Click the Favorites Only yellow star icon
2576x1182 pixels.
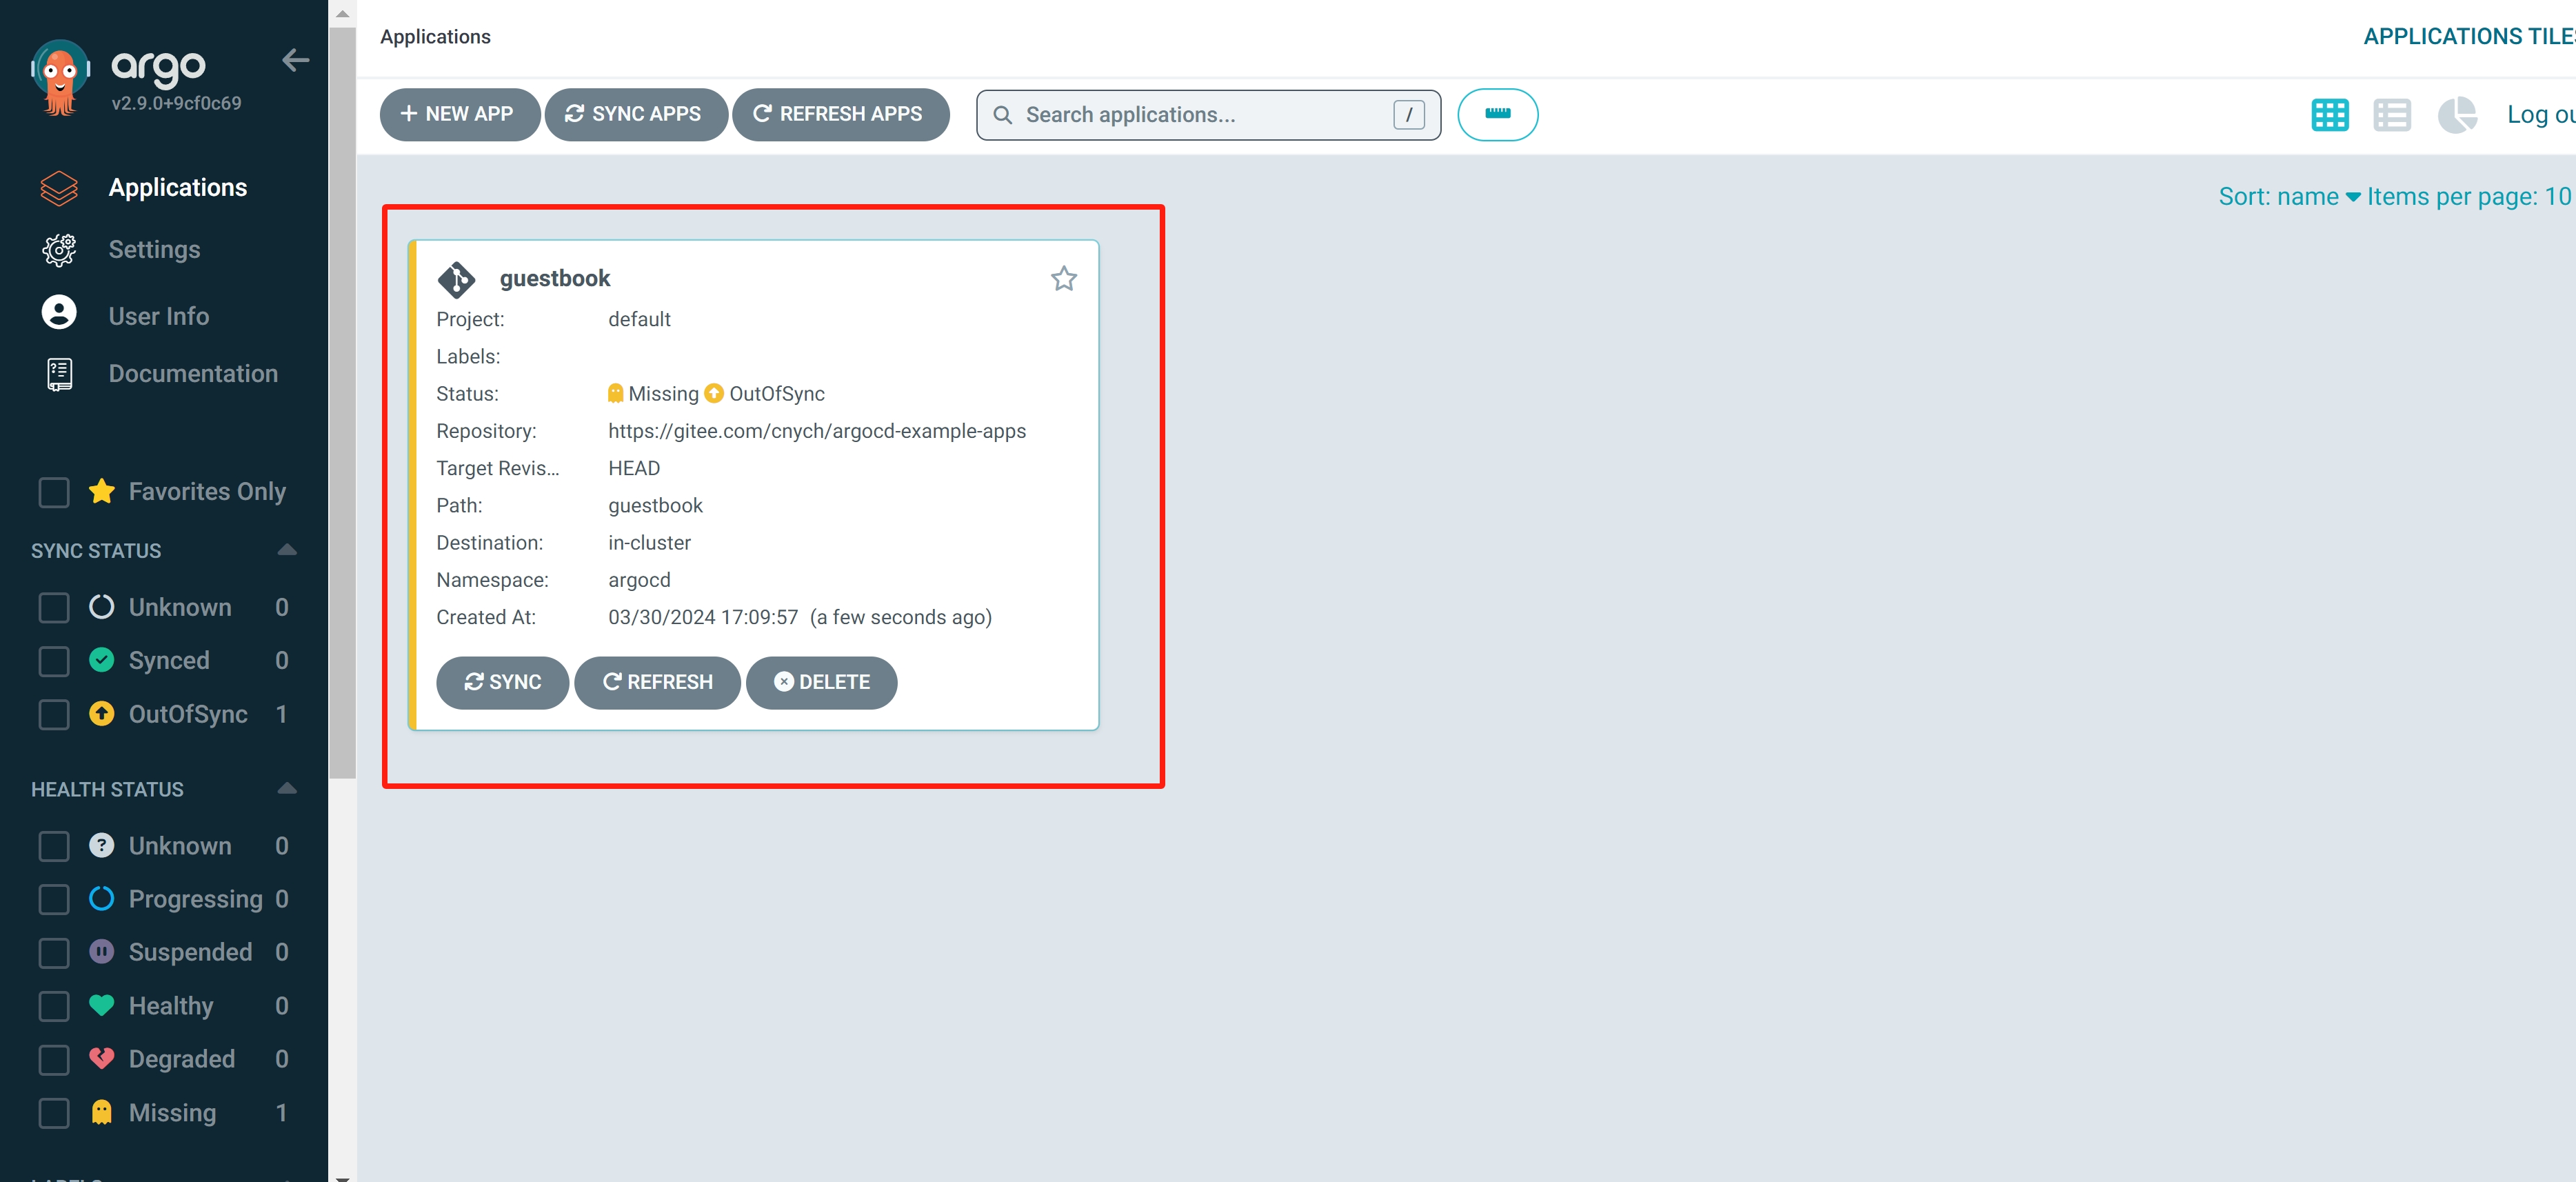click(x=101, y=491)
